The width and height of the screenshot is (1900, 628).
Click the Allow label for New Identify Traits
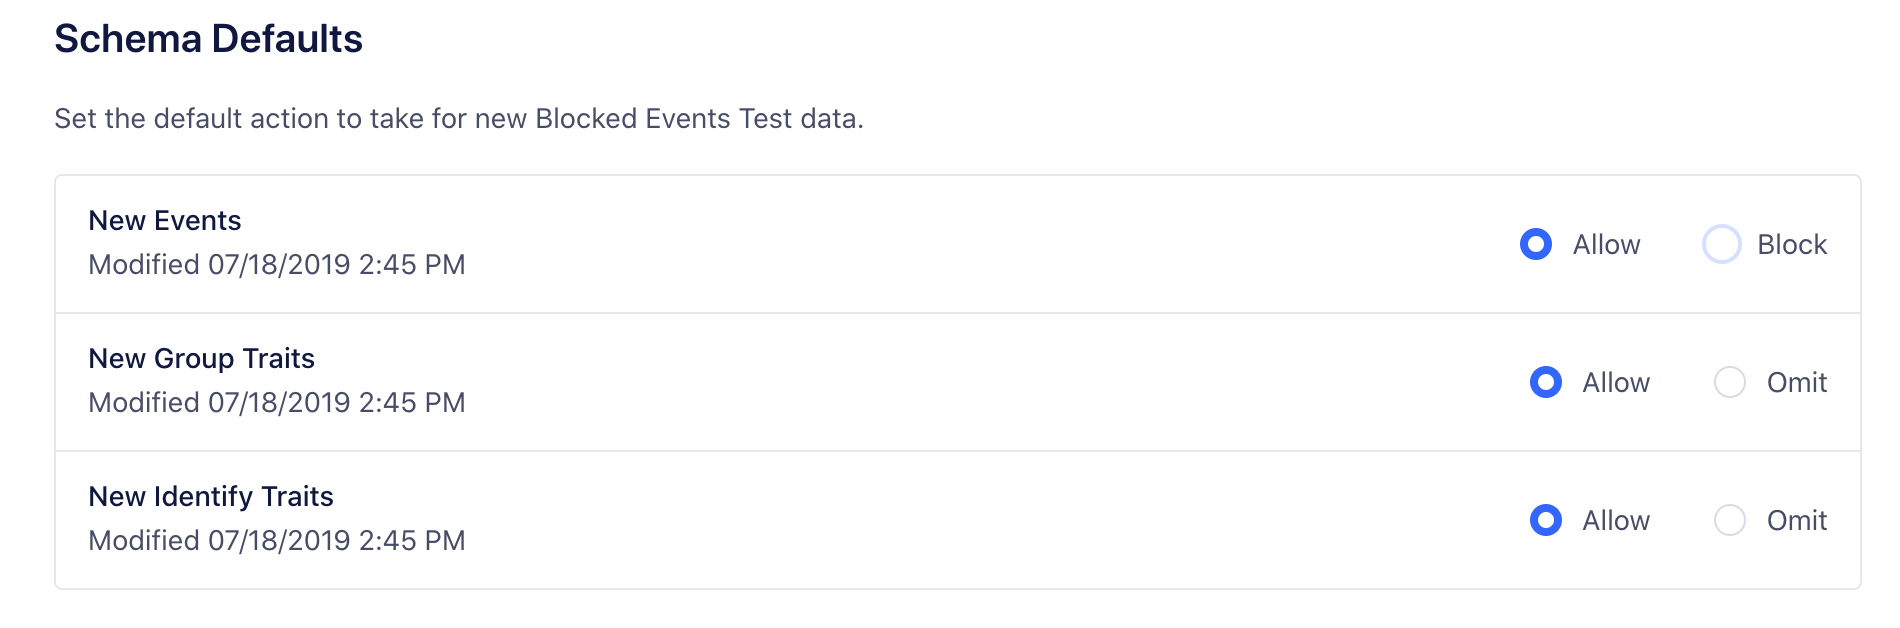[1616, 520]
